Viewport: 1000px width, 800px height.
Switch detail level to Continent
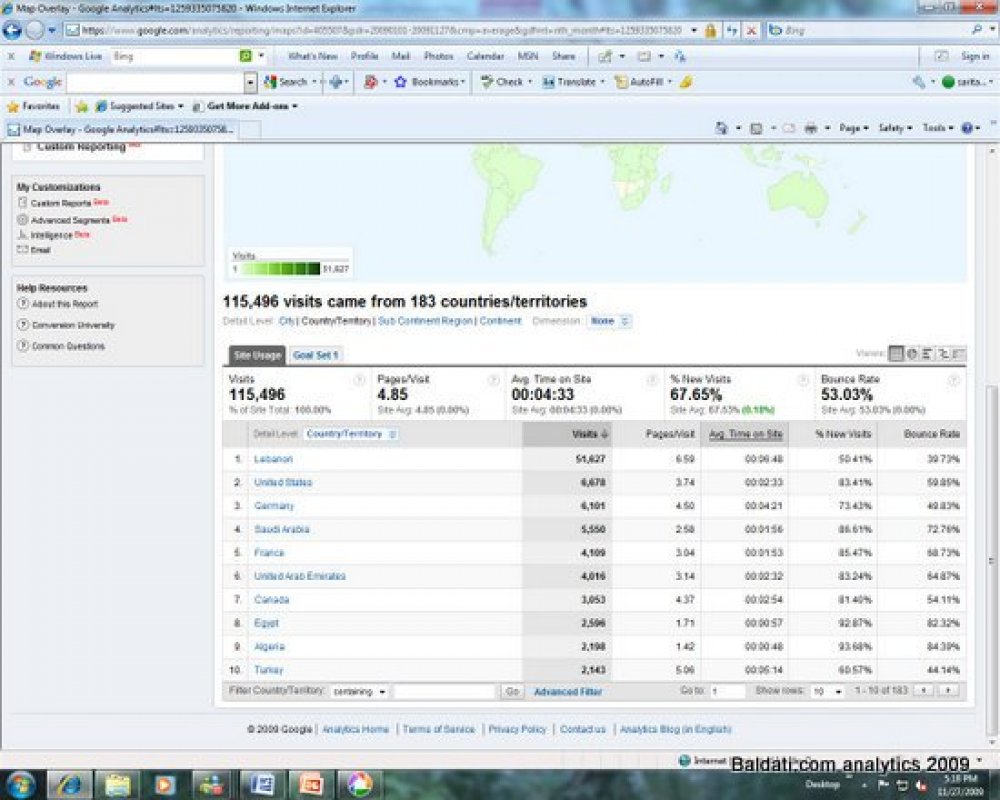(x=501, y=321)
